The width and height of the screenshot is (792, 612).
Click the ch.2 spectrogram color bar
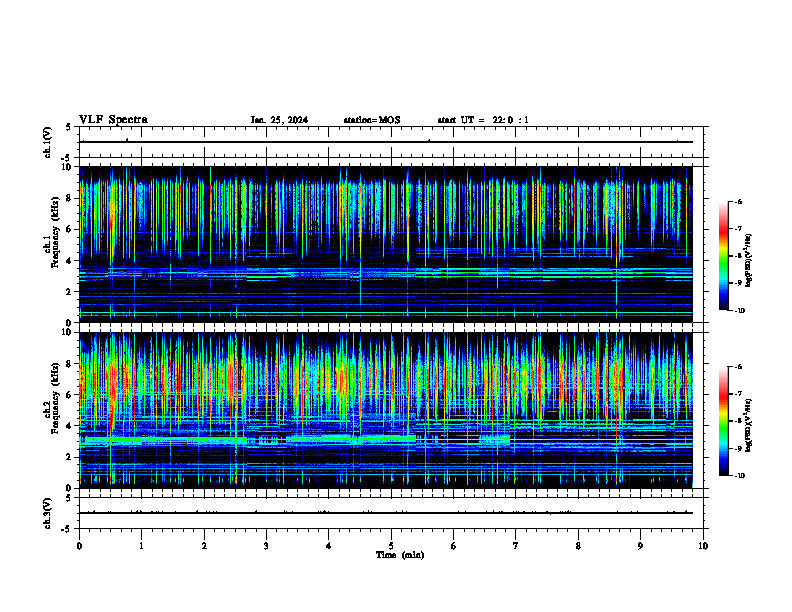tap(723, 421)
